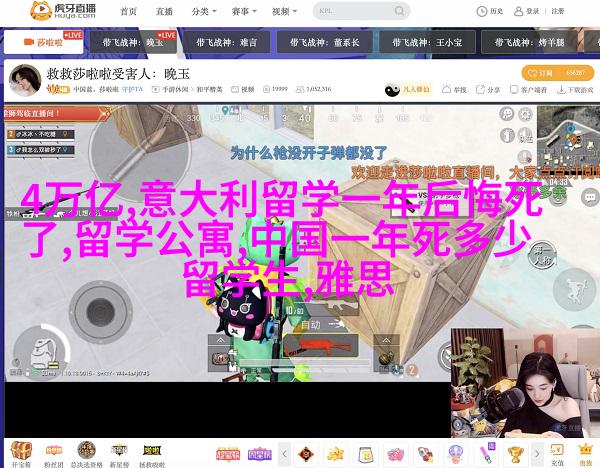Show more gifts with right arrow
Screen dimensions: 600x468
pos(537,454)
